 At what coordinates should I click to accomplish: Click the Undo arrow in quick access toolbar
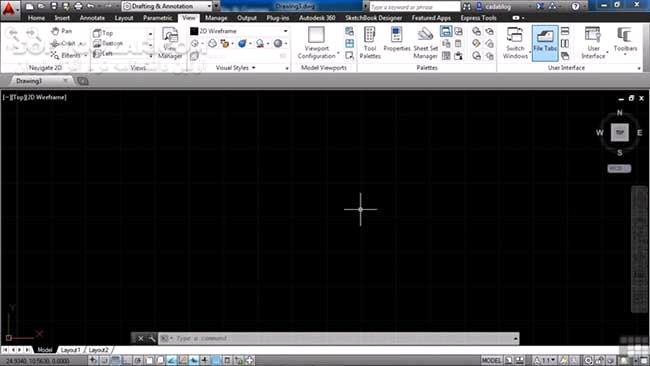coord(90,6)
